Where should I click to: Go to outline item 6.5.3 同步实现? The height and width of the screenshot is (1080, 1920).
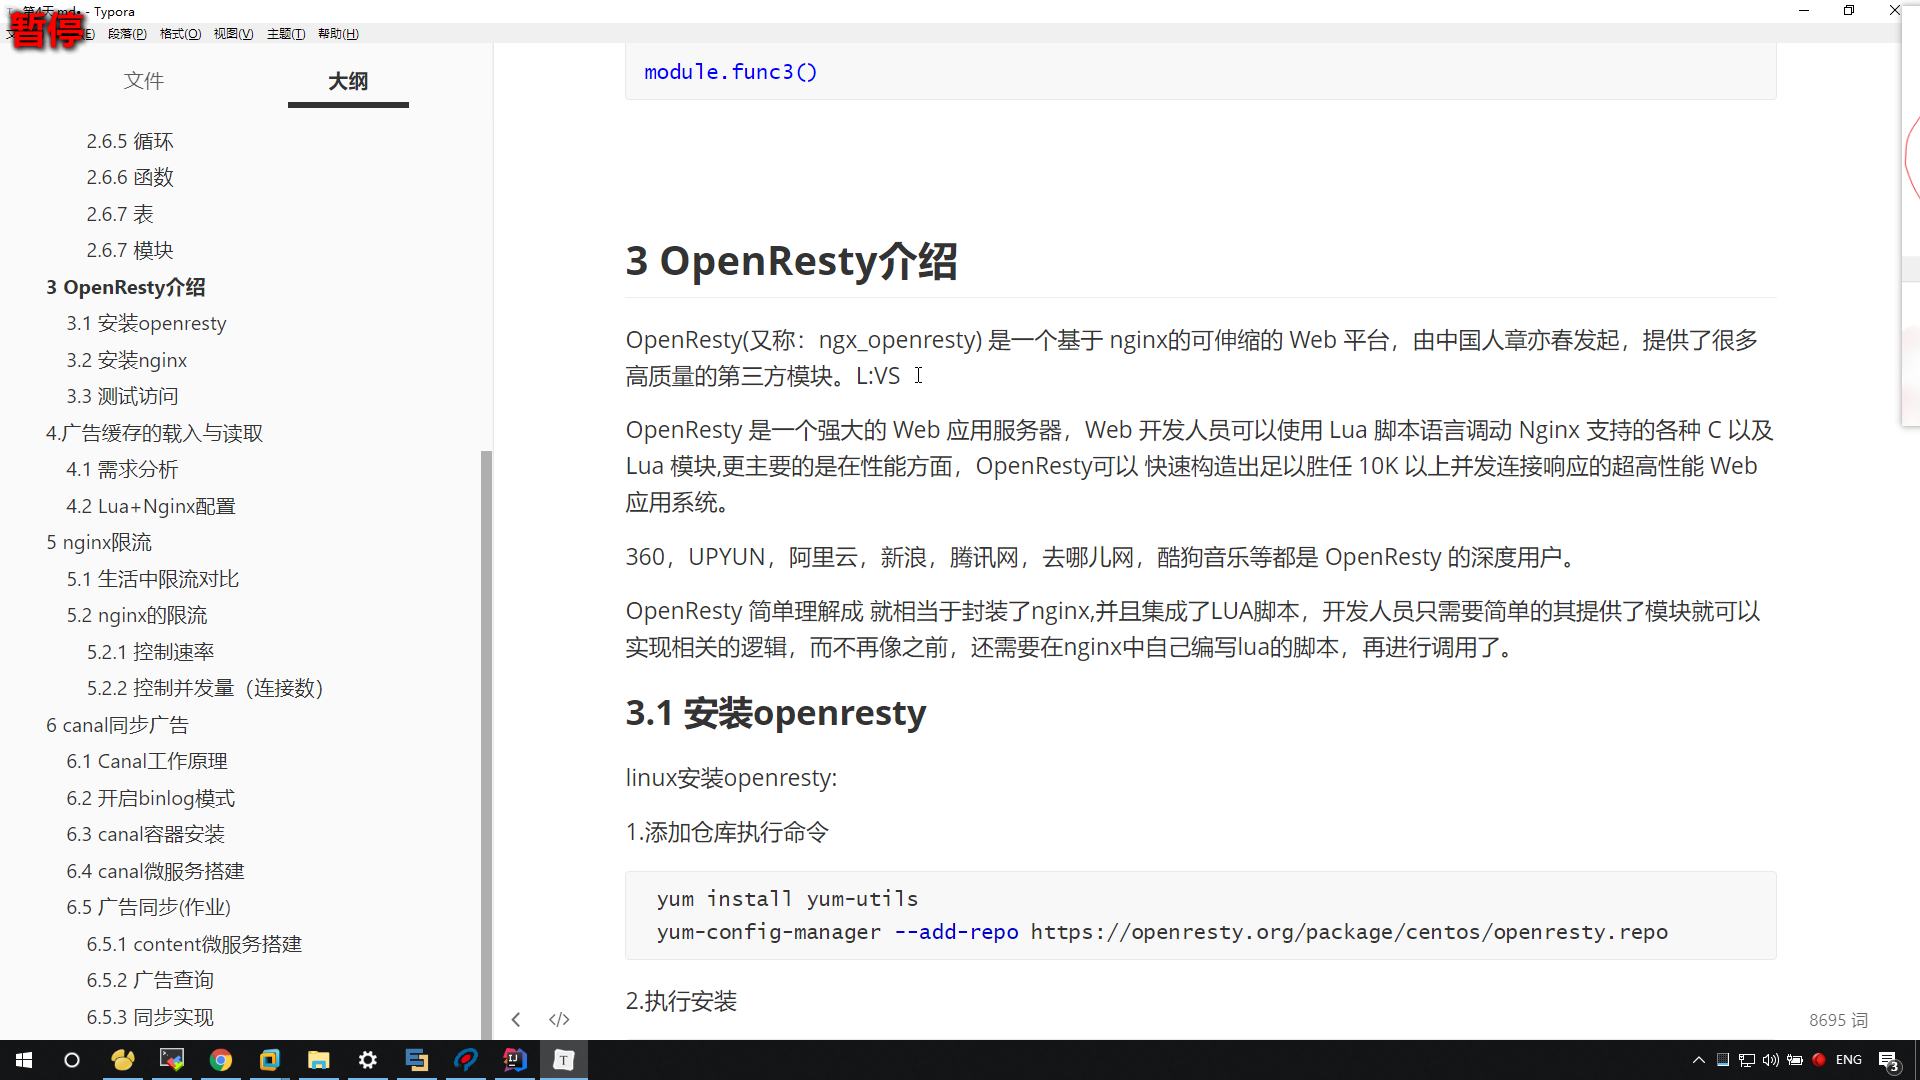[x=151, y=1017]
